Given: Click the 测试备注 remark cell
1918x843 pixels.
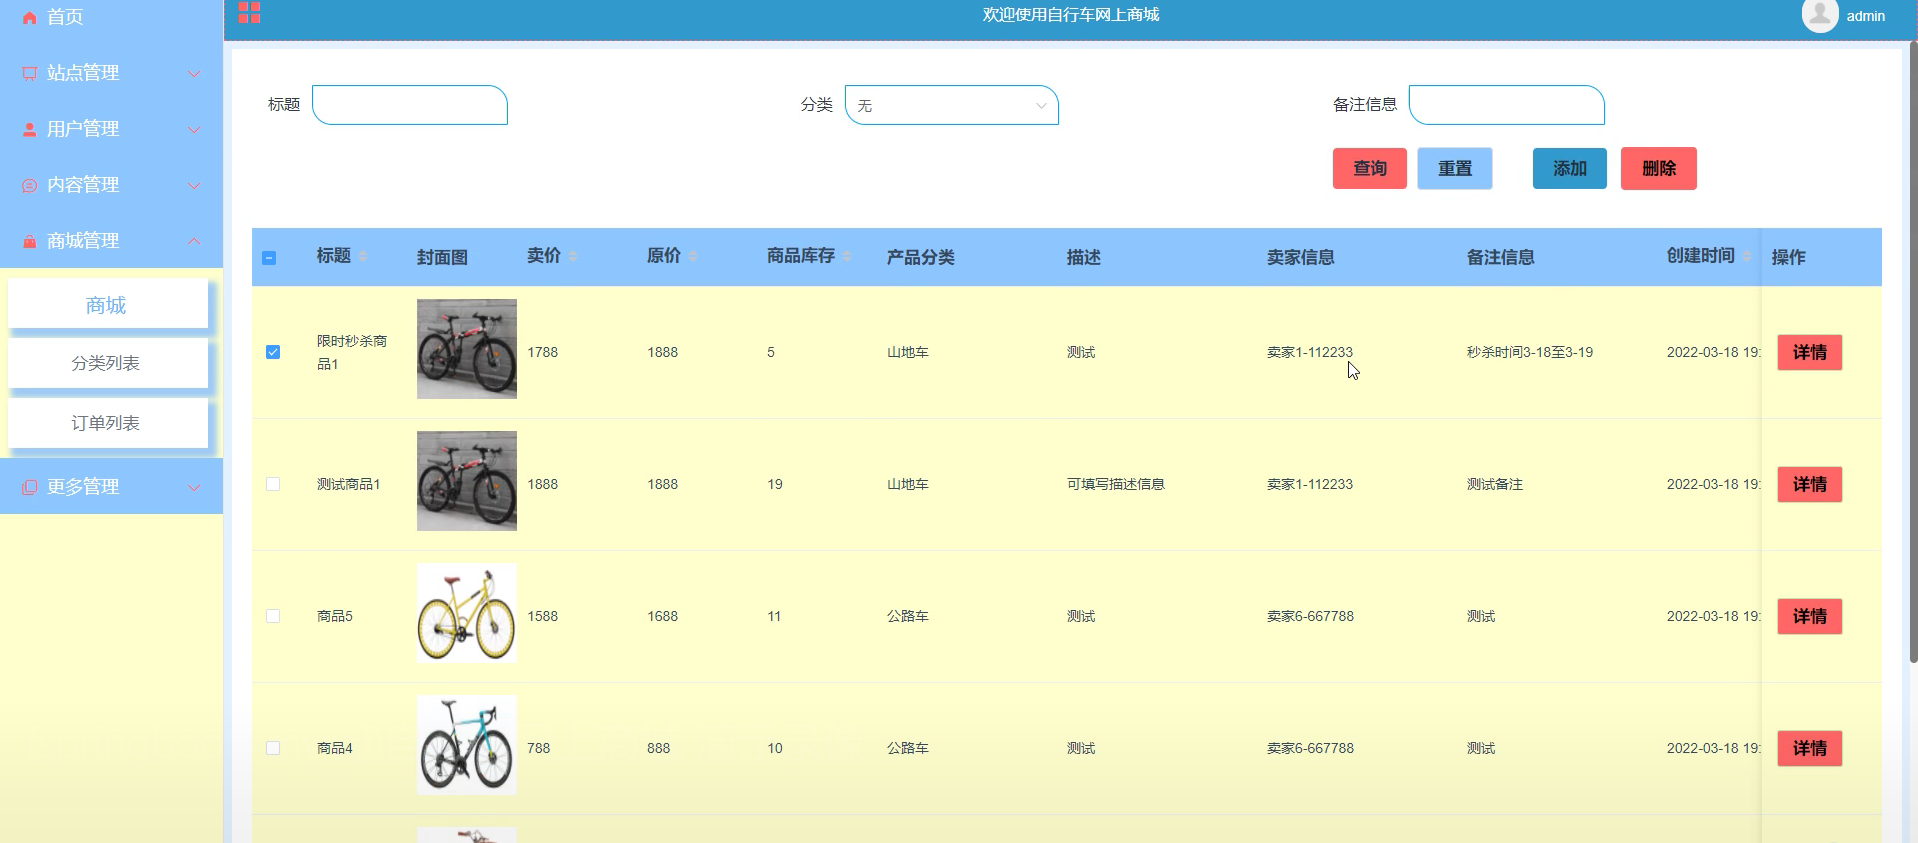Looking at the screenshot, I should point(1495,484).
